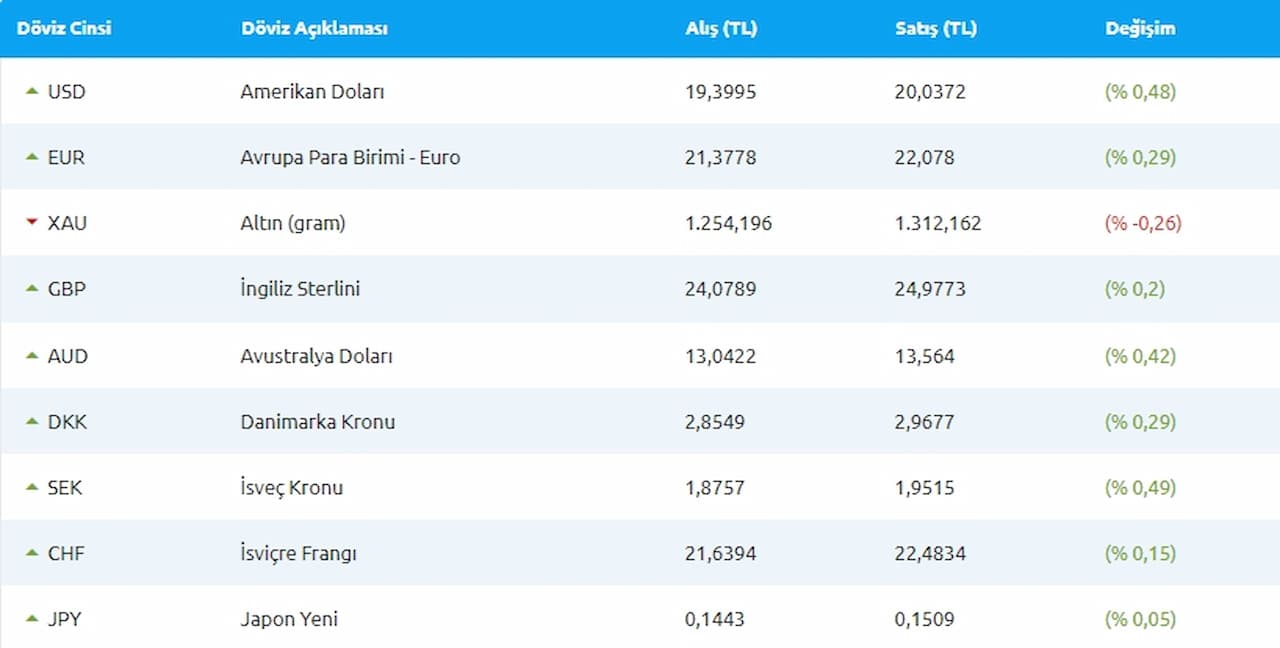Select Avrupa Para Birimi - Euro text
1280x648 pixels.
350,158
